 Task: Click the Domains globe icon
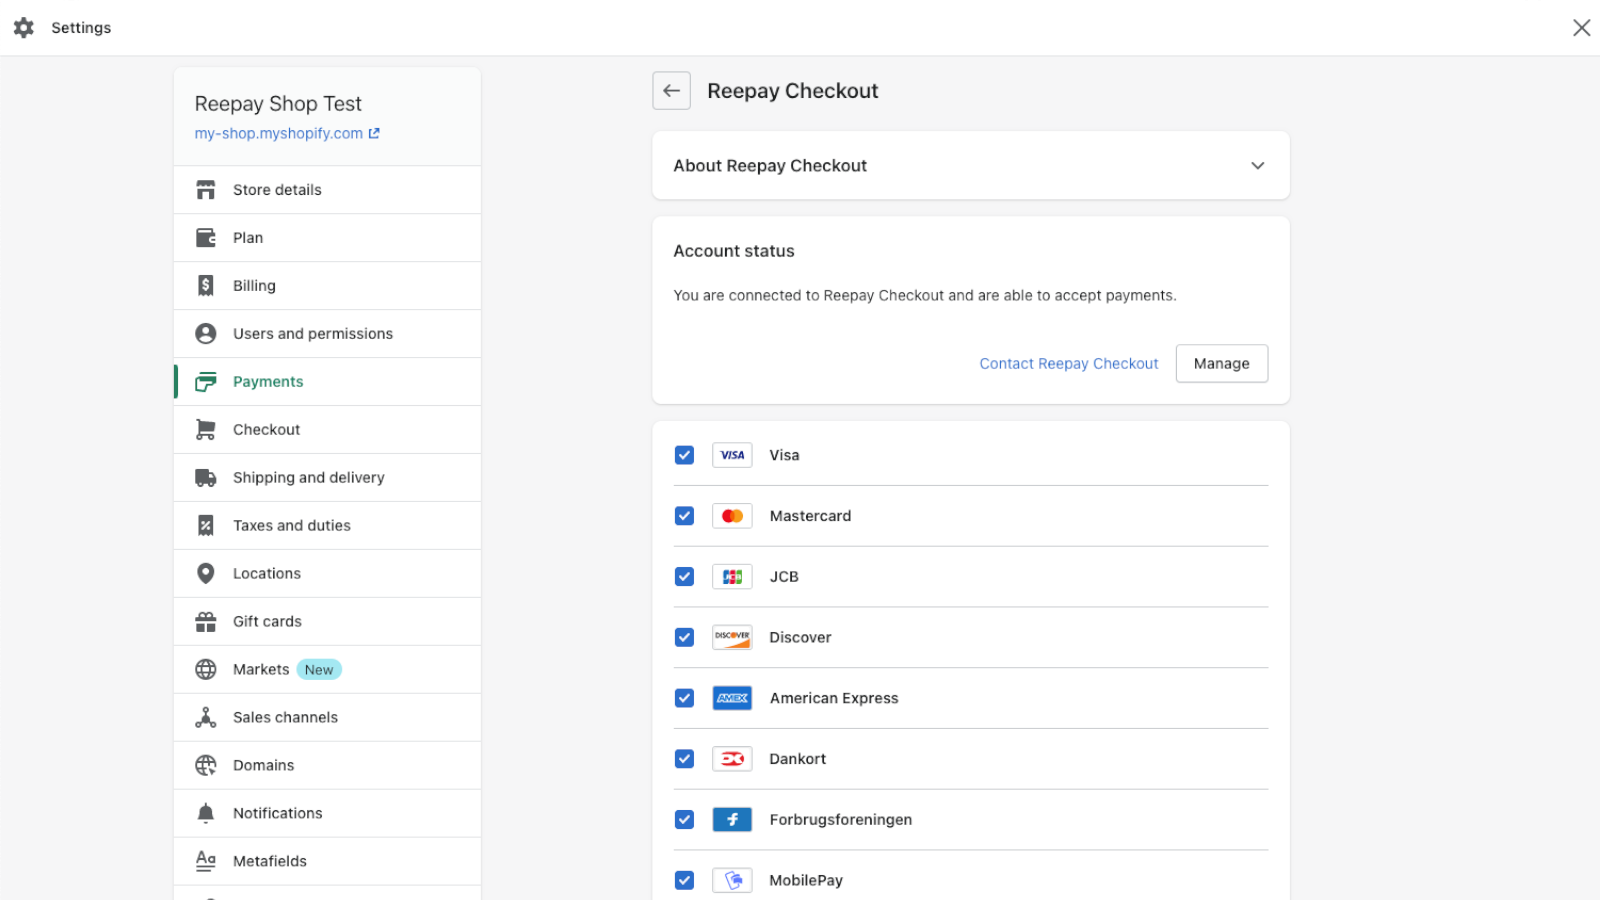[x=206, y=766]
